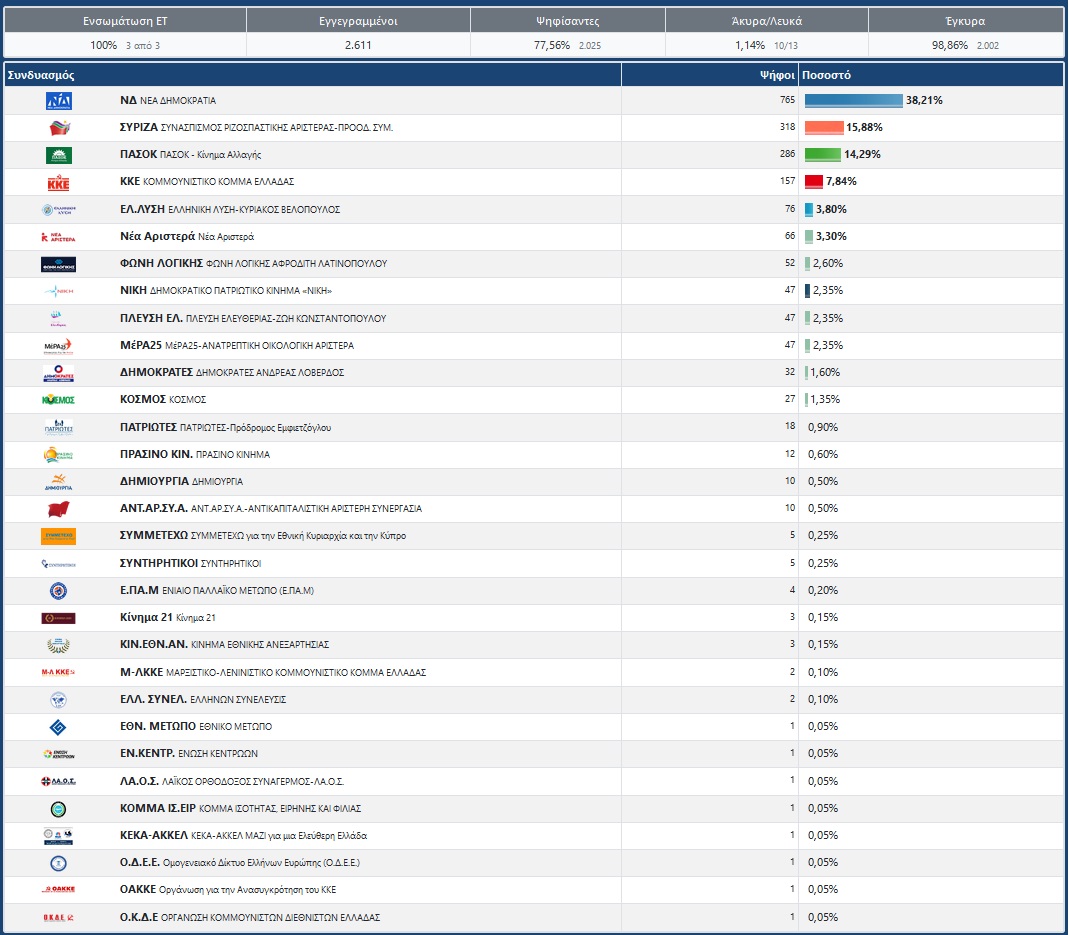Viewport: 1069px width, 935px height.
Task: Click the ΣΥΡΙΖΑ orange percentage bar
Action: coord(824,128)
